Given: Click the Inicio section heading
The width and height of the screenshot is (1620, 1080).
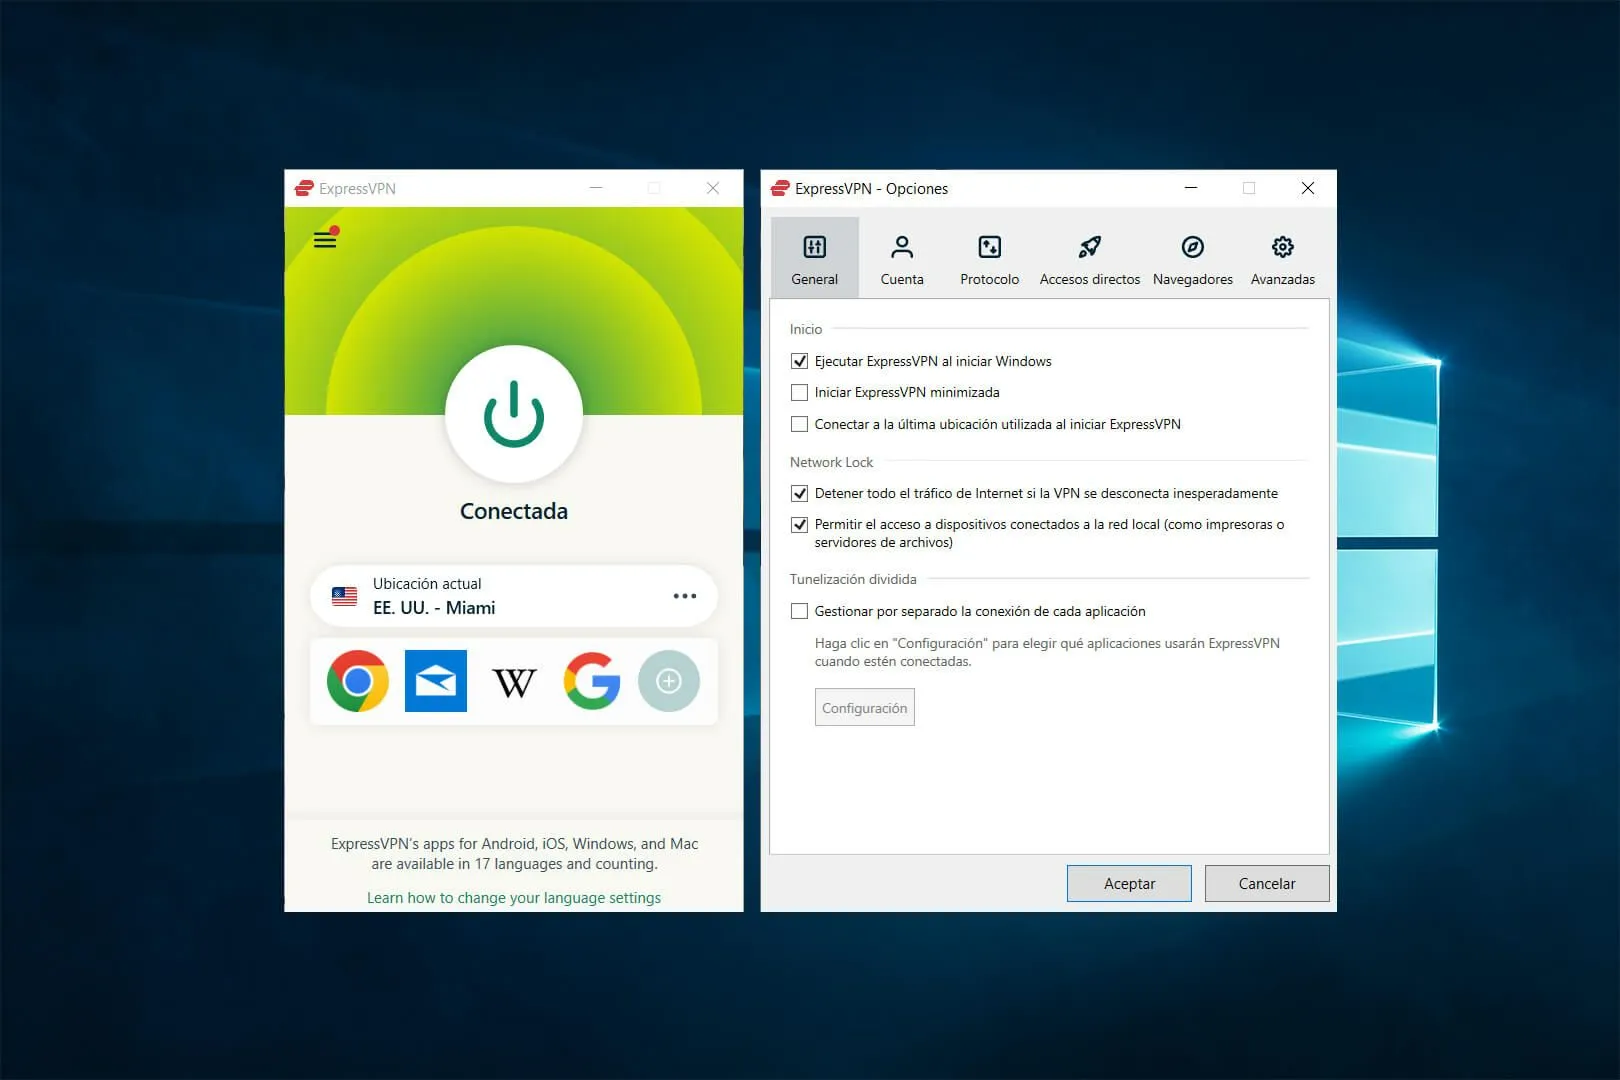Looking at the screenshot, I should pos(806,329).
